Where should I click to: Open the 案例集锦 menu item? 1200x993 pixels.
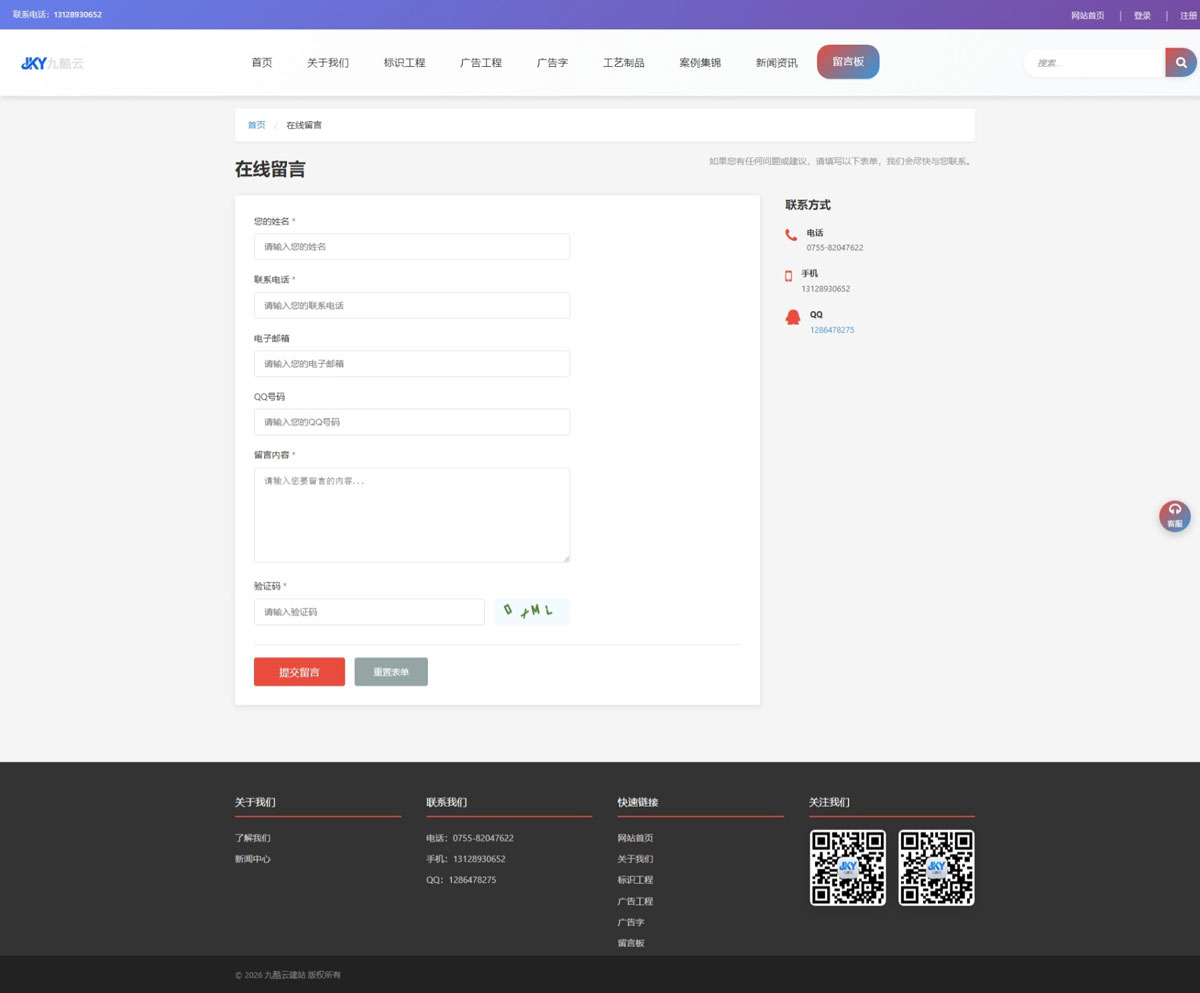tap(700, 62)
